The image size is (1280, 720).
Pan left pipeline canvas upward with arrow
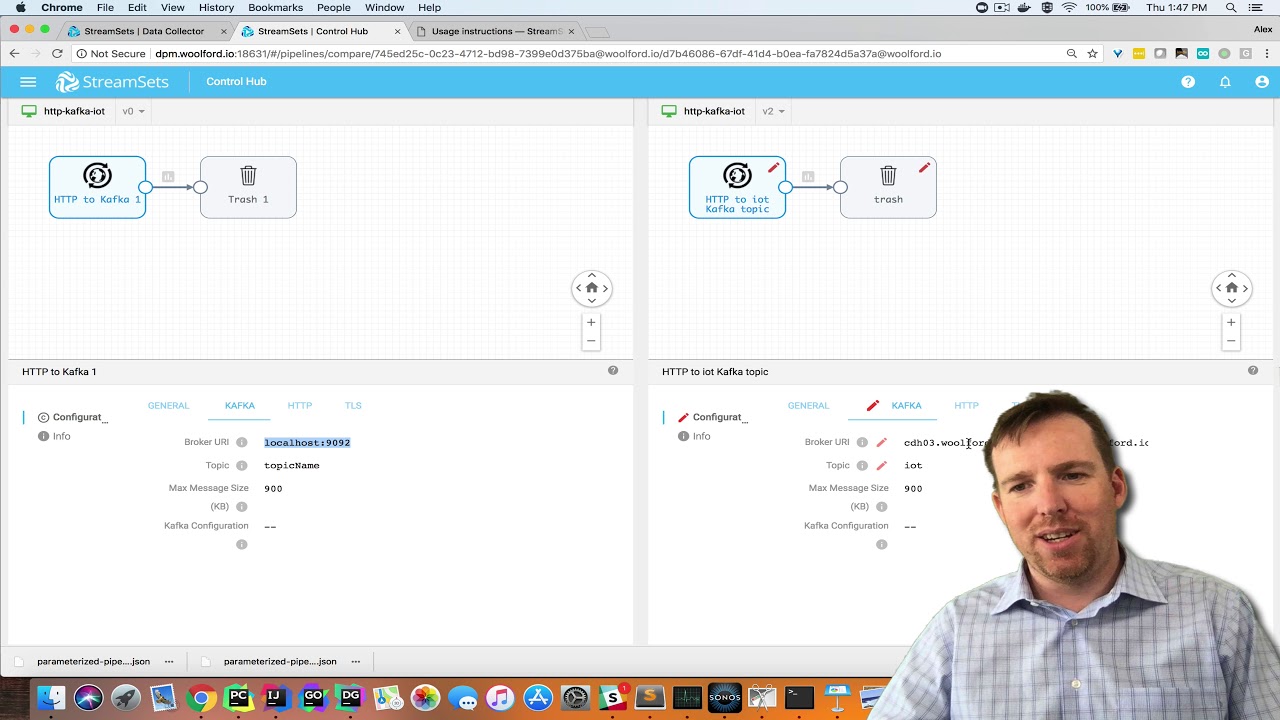click(591, 275)
